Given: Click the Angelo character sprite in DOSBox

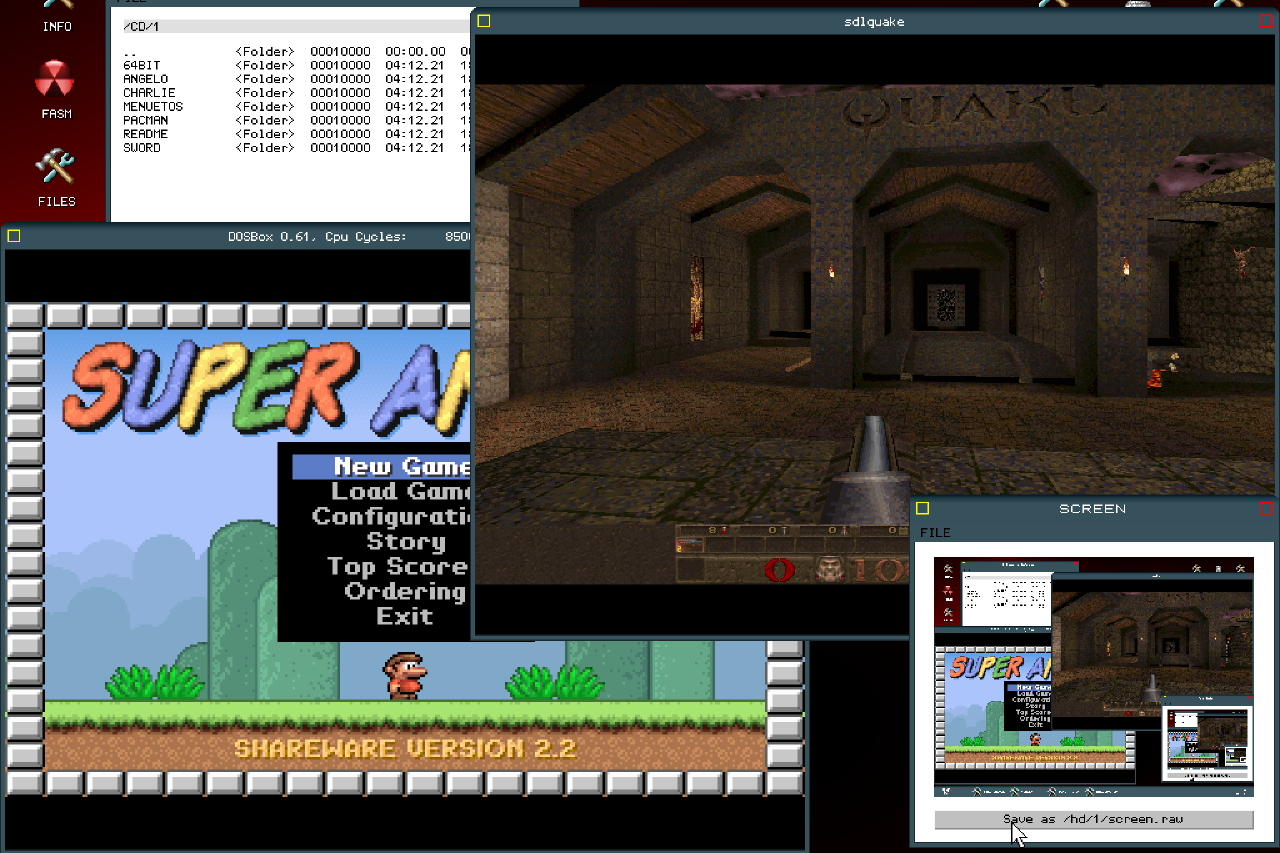Looking at the screenshot, I should pos(405,676).
